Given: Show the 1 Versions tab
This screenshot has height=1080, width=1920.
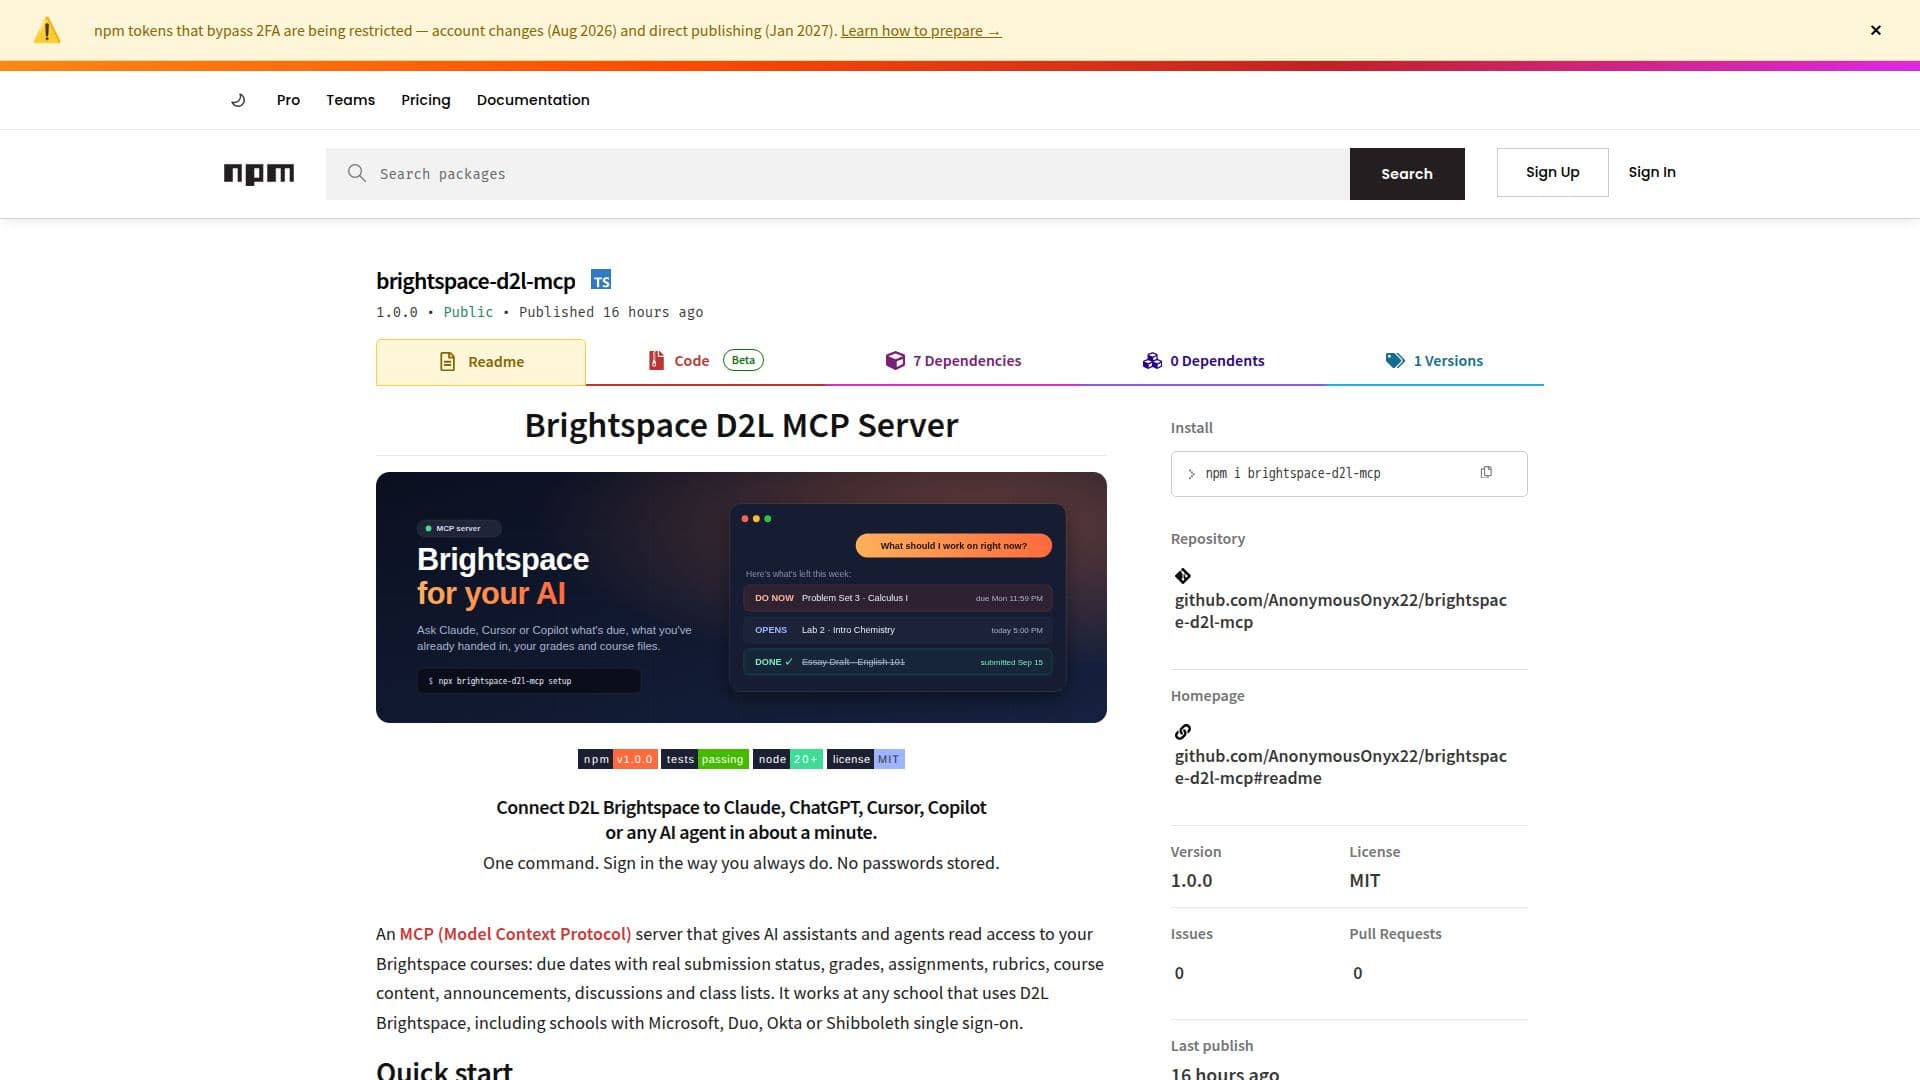Looking at the screenshot, I should coord(1434,361).
